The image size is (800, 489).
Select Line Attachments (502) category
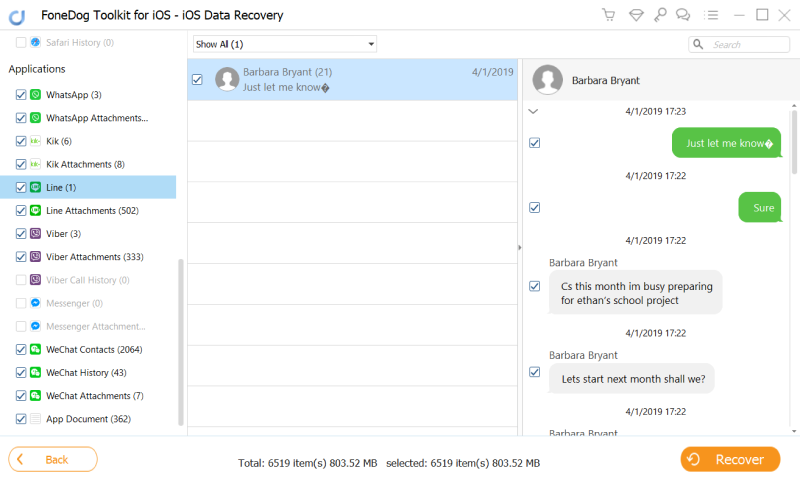point(92,210)
